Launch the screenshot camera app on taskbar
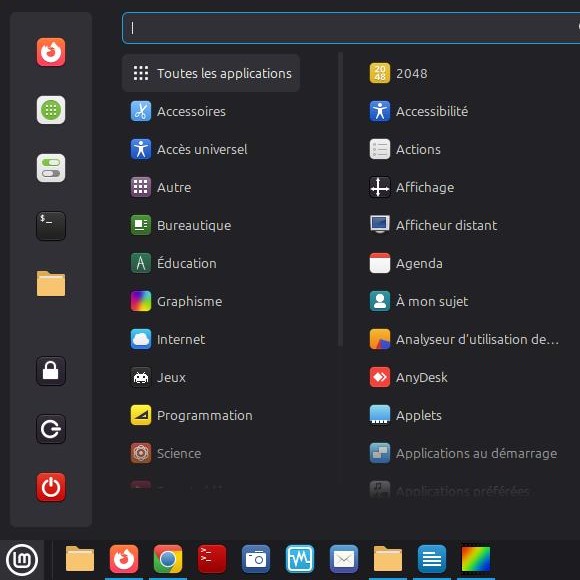Screen dimensions: 580x580 (256, 559)
